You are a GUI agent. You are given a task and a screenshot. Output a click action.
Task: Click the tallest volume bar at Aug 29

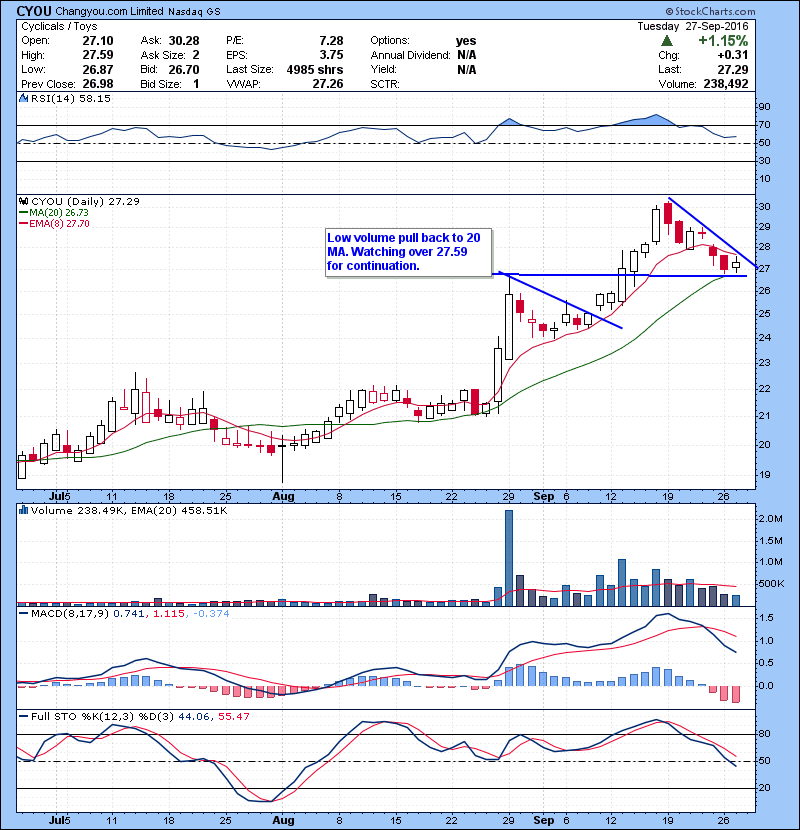click(509, 558)
